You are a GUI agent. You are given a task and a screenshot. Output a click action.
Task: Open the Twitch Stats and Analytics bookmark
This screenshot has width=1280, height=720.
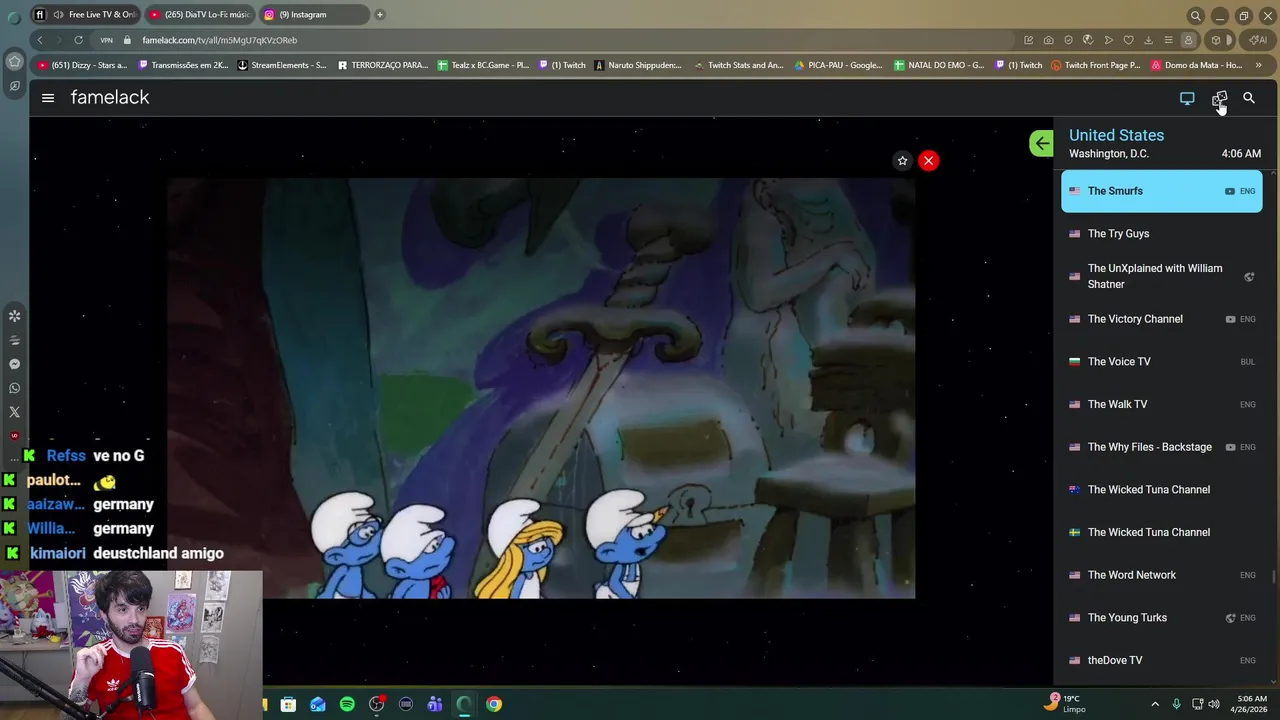[x=738, y=65]
